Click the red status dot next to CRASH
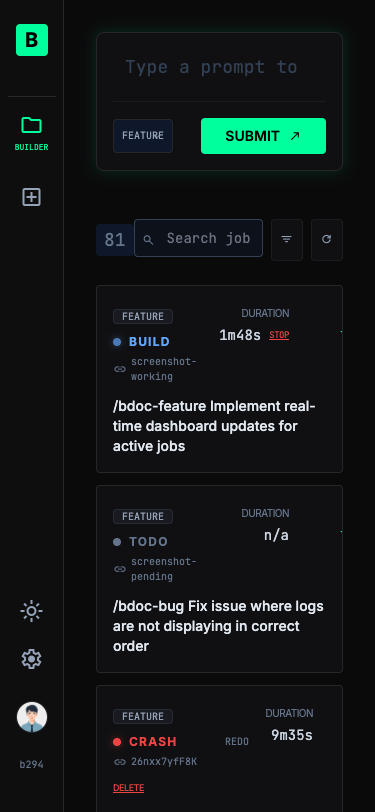This screenshot has height=812, width=375. coord(117,742)
